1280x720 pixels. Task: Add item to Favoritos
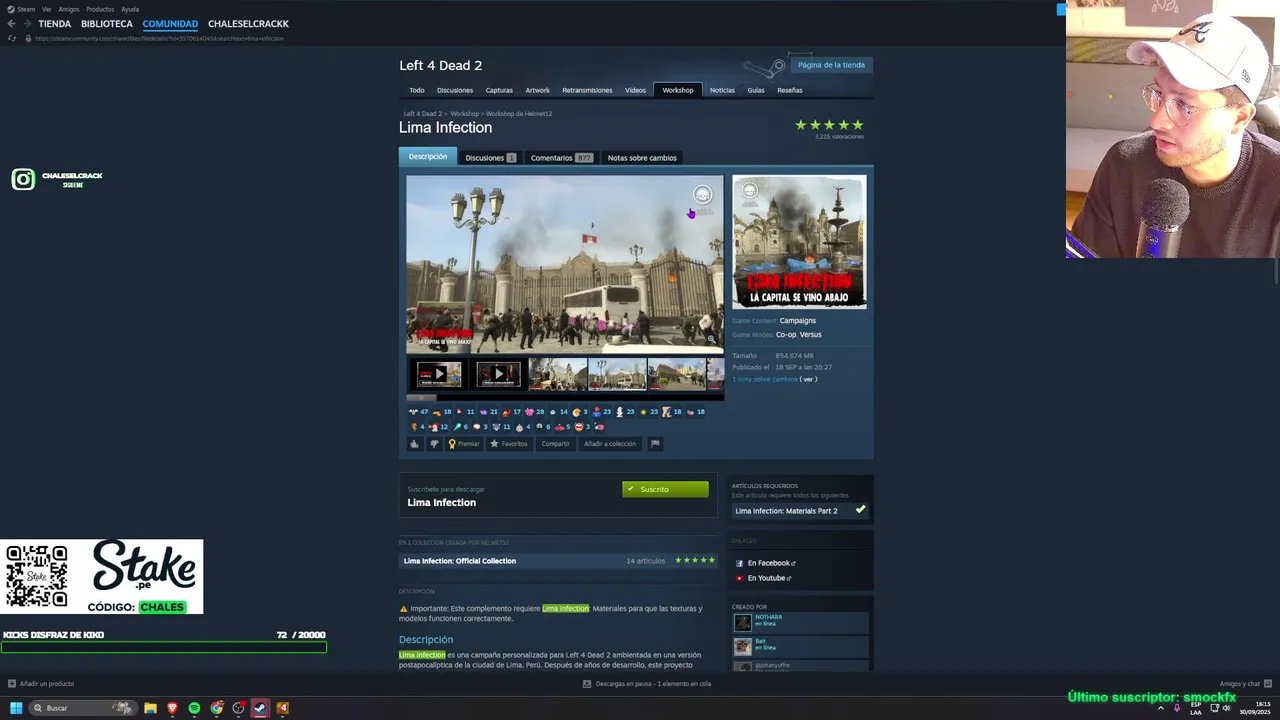[509, 444]
